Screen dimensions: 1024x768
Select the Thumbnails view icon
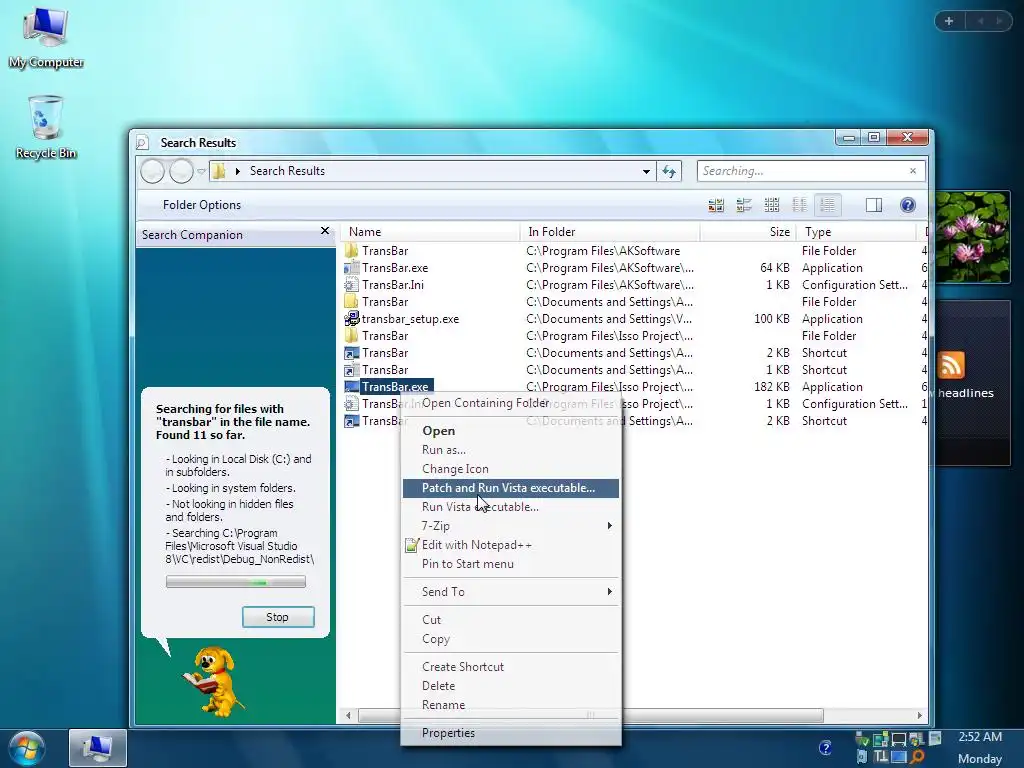[x=716, y=205]
